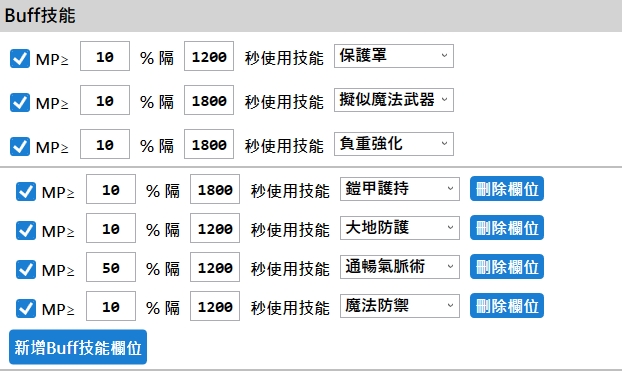Uncheck the 保護罩 skill row checkbox
622x371 pixels.
[x=20, y=59]
